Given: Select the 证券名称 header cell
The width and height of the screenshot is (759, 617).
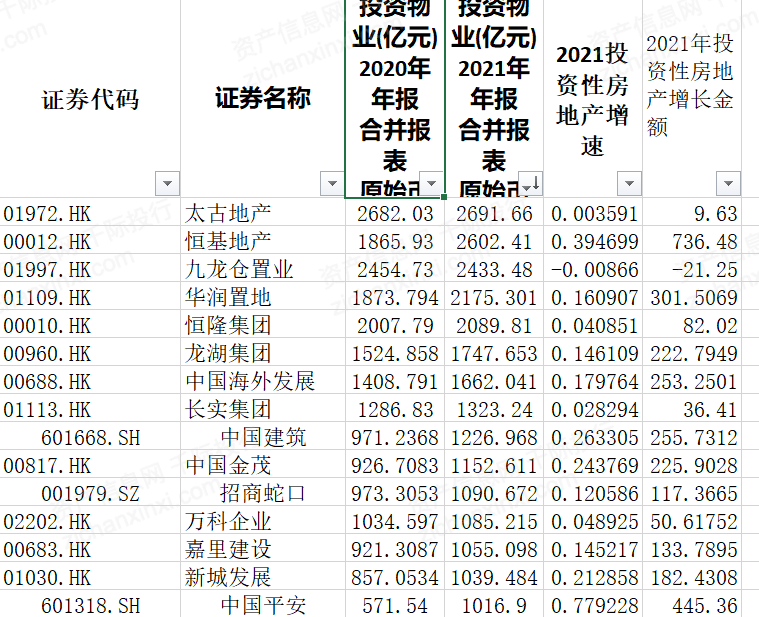Looking at the screenshot, I should [263, 98].
